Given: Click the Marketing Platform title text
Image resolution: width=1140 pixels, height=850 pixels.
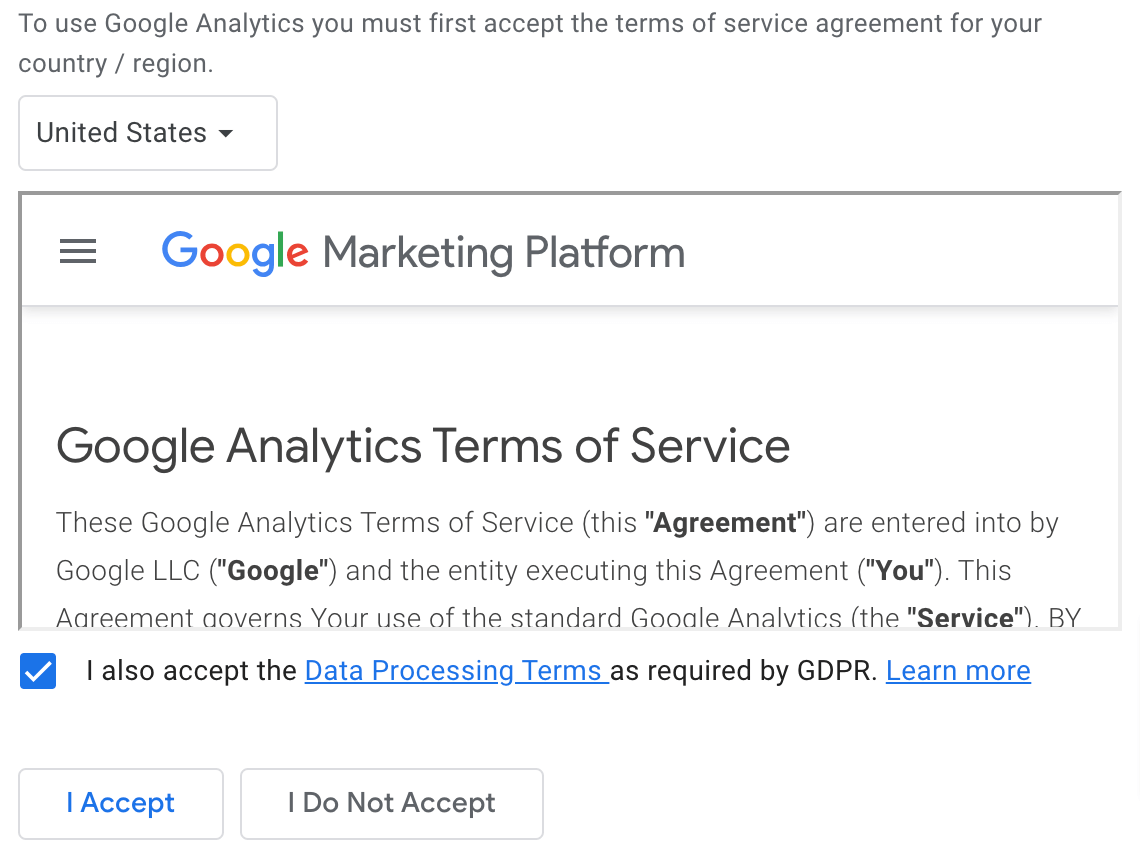Looking at the screenshot, I should click(x=504, y=253).
